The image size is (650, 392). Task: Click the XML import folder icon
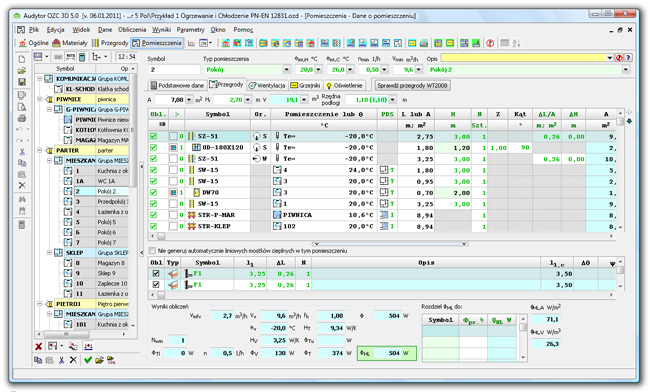[x=111, y=360]
